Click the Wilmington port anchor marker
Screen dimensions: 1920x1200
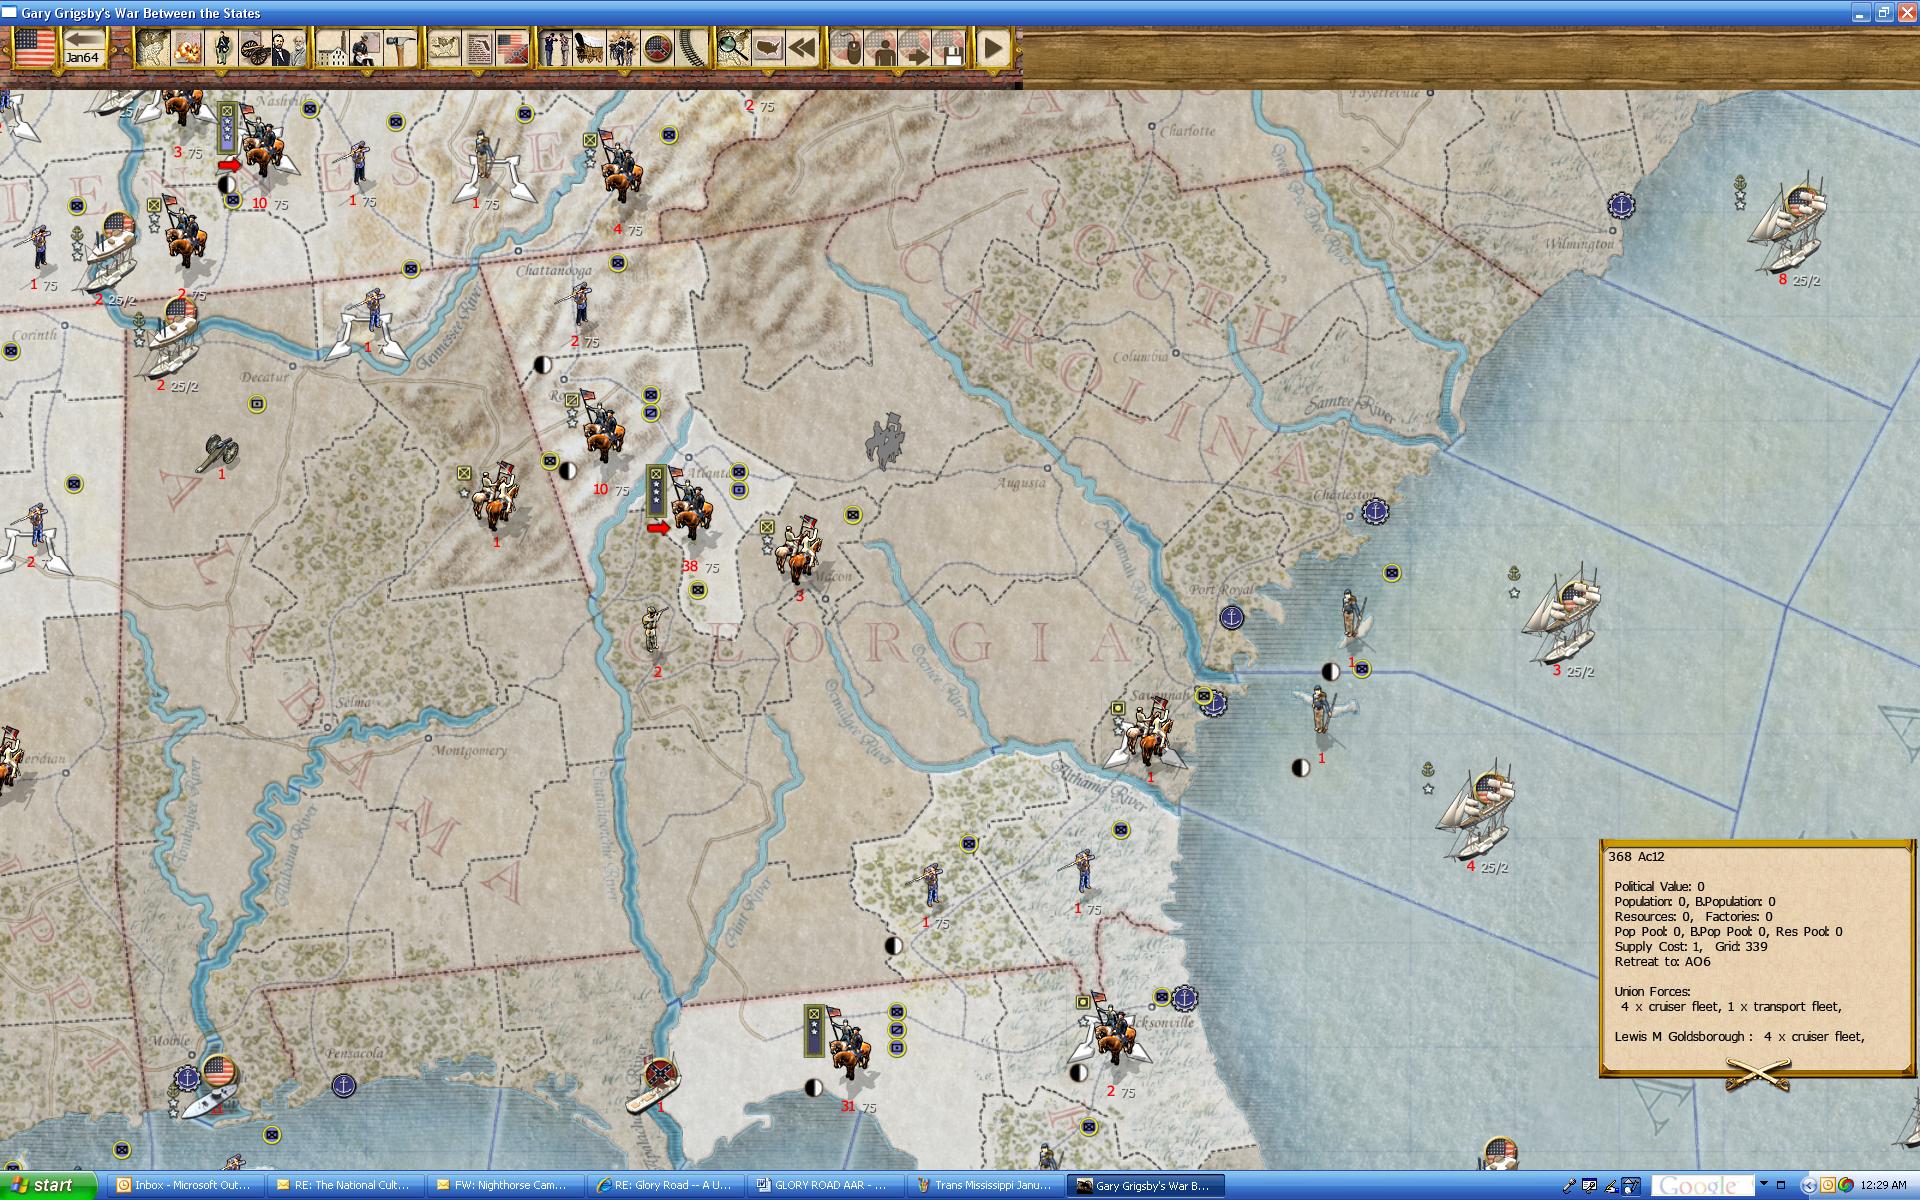point(1621,206)
